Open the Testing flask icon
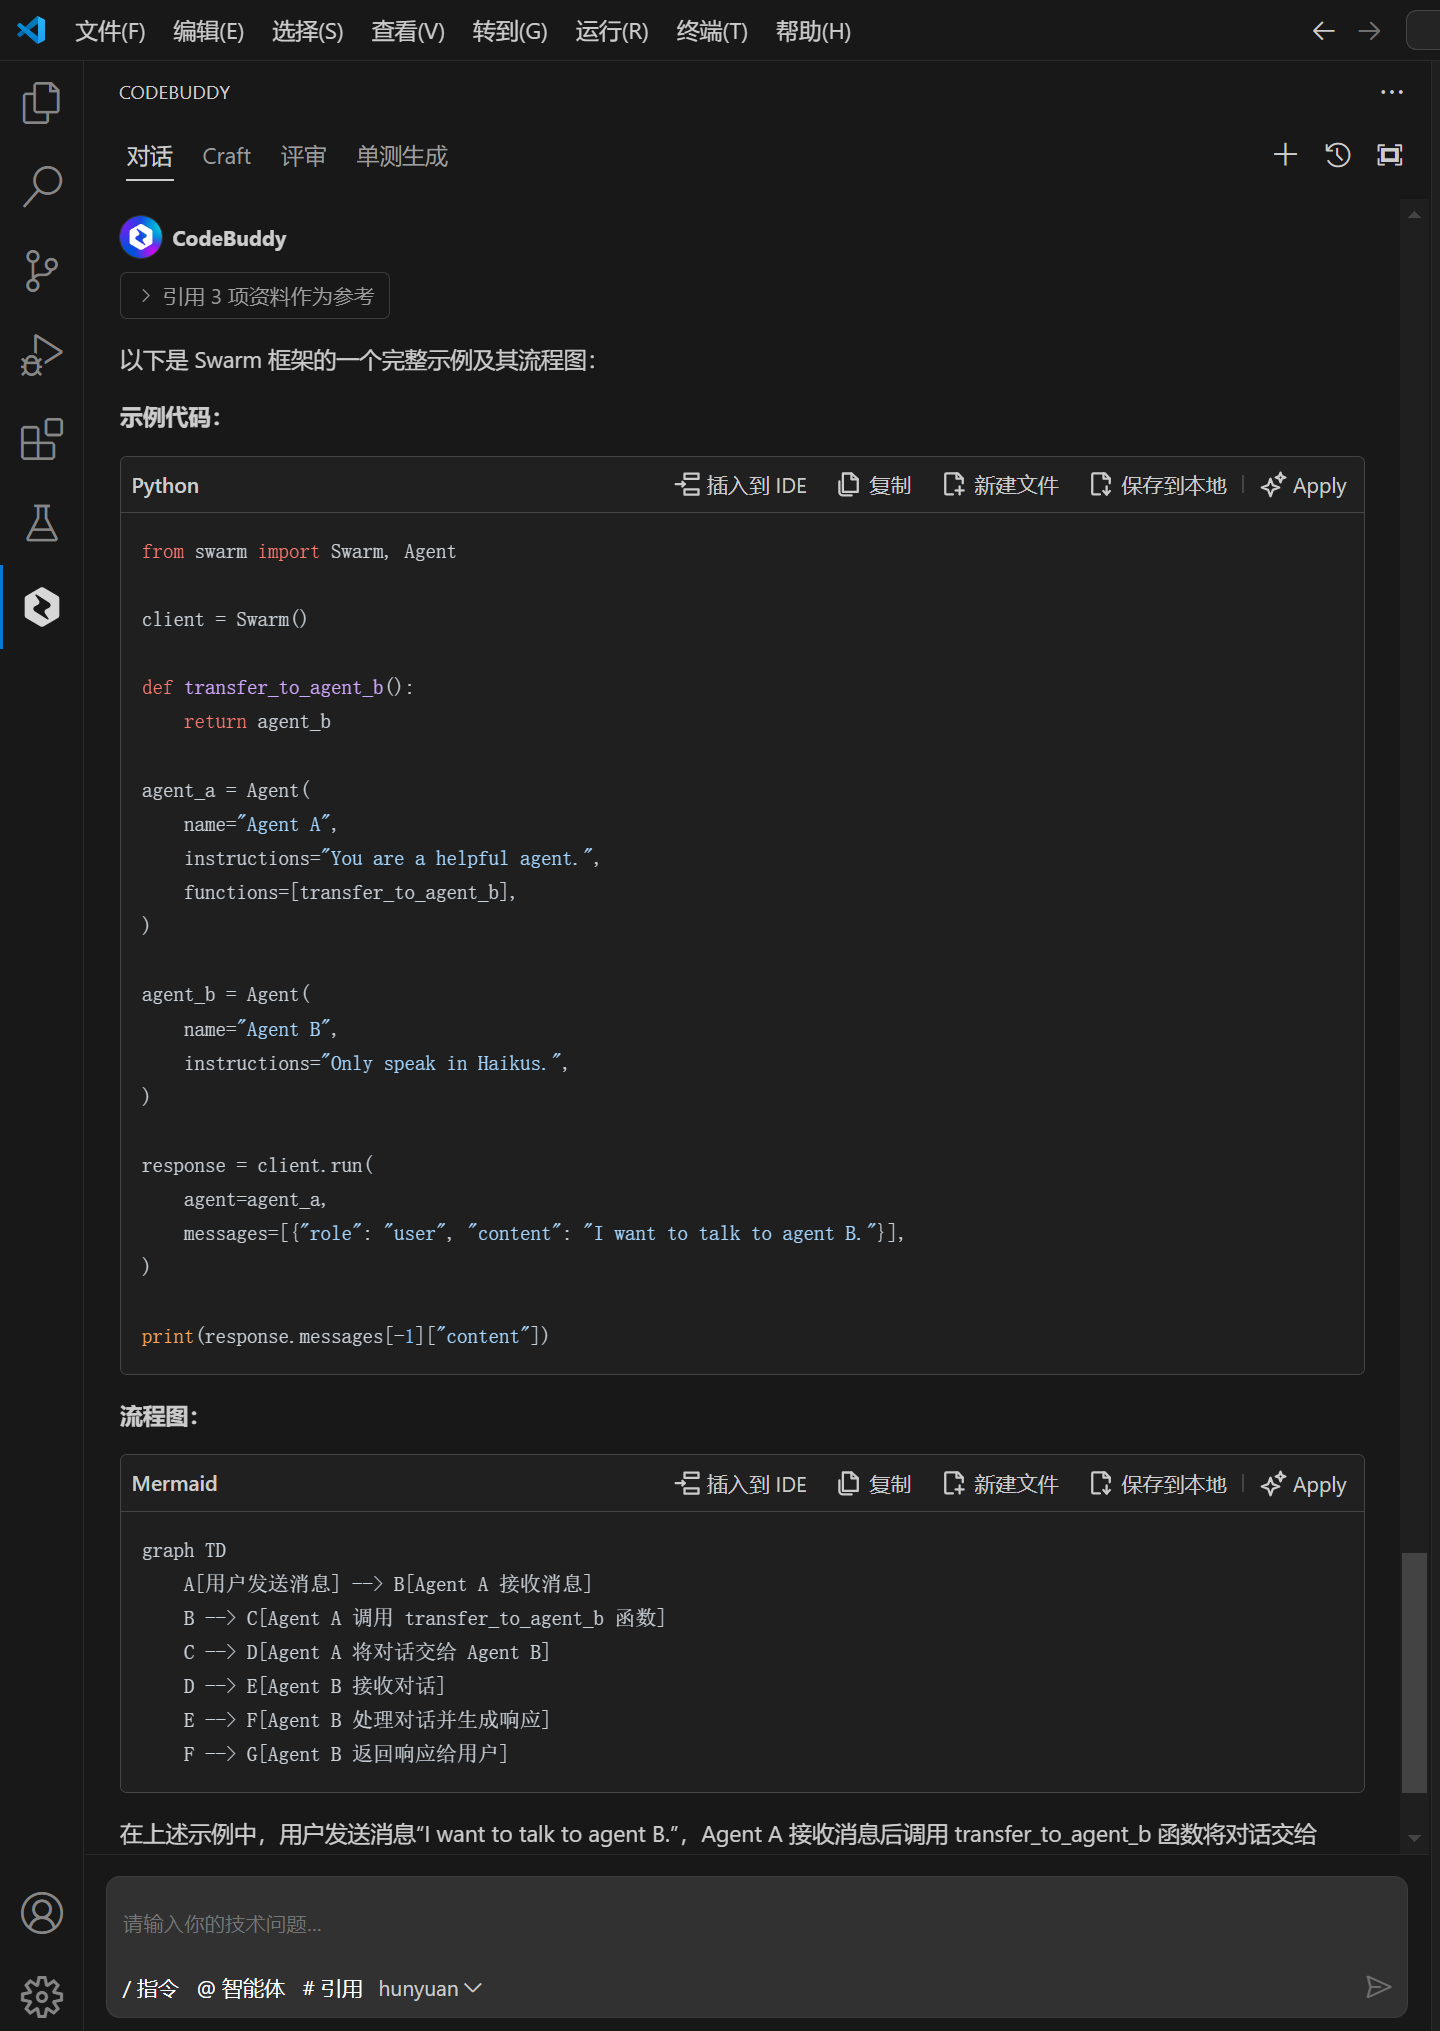The height and width of the screenshot is (2031, 1440). [41, 523]
